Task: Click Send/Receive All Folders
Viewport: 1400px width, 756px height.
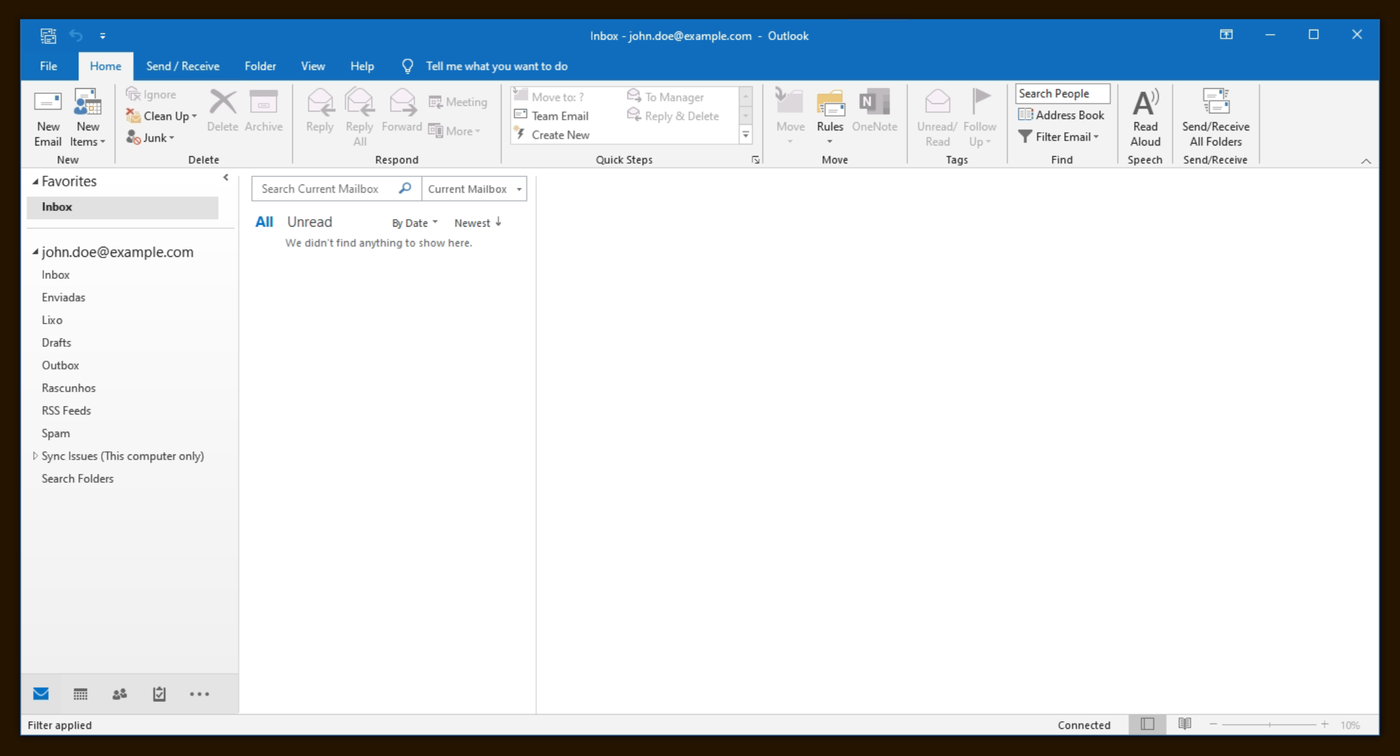Action: [1216, 118]
